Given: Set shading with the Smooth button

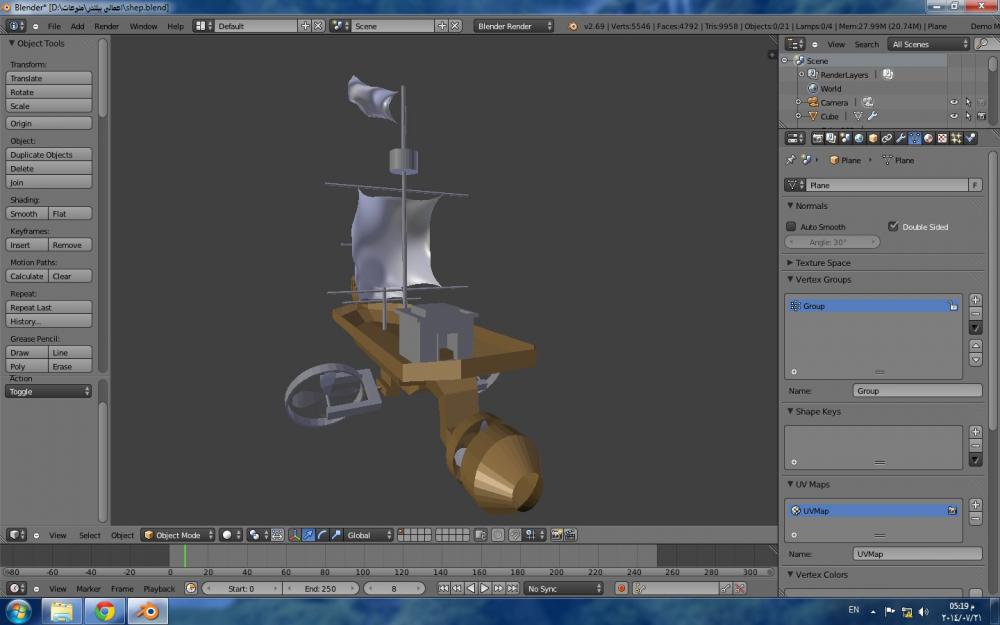Looking at the screenshot, I should coord(27,214).
